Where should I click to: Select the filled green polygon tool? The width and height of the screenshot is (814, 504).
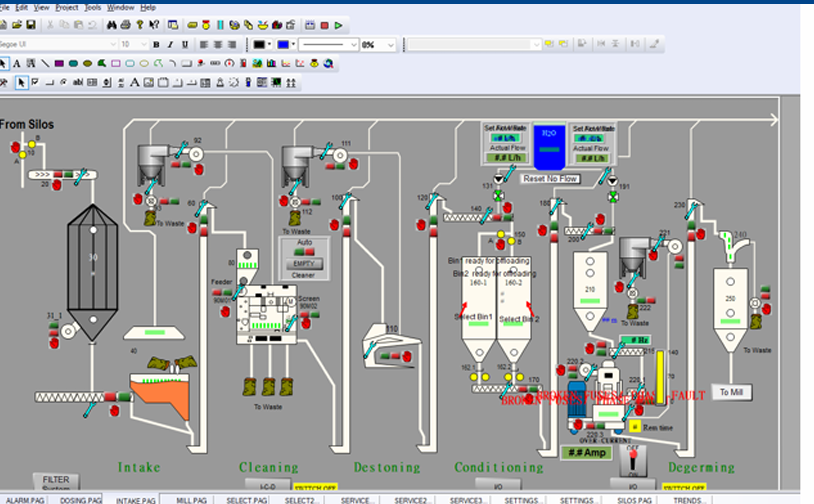102,63
